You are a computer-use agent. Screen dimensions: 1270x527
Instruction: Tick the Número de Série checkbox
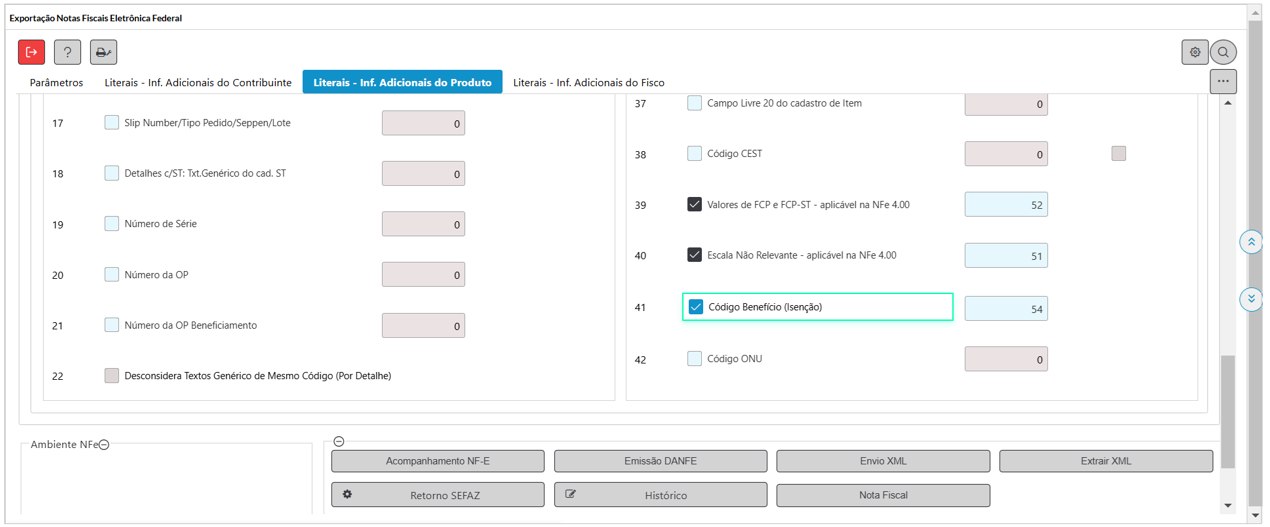112,223
